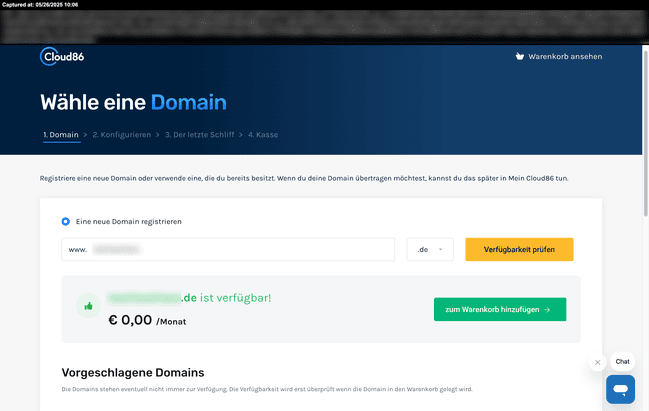Click the Chat label bubble

[623, 361]
